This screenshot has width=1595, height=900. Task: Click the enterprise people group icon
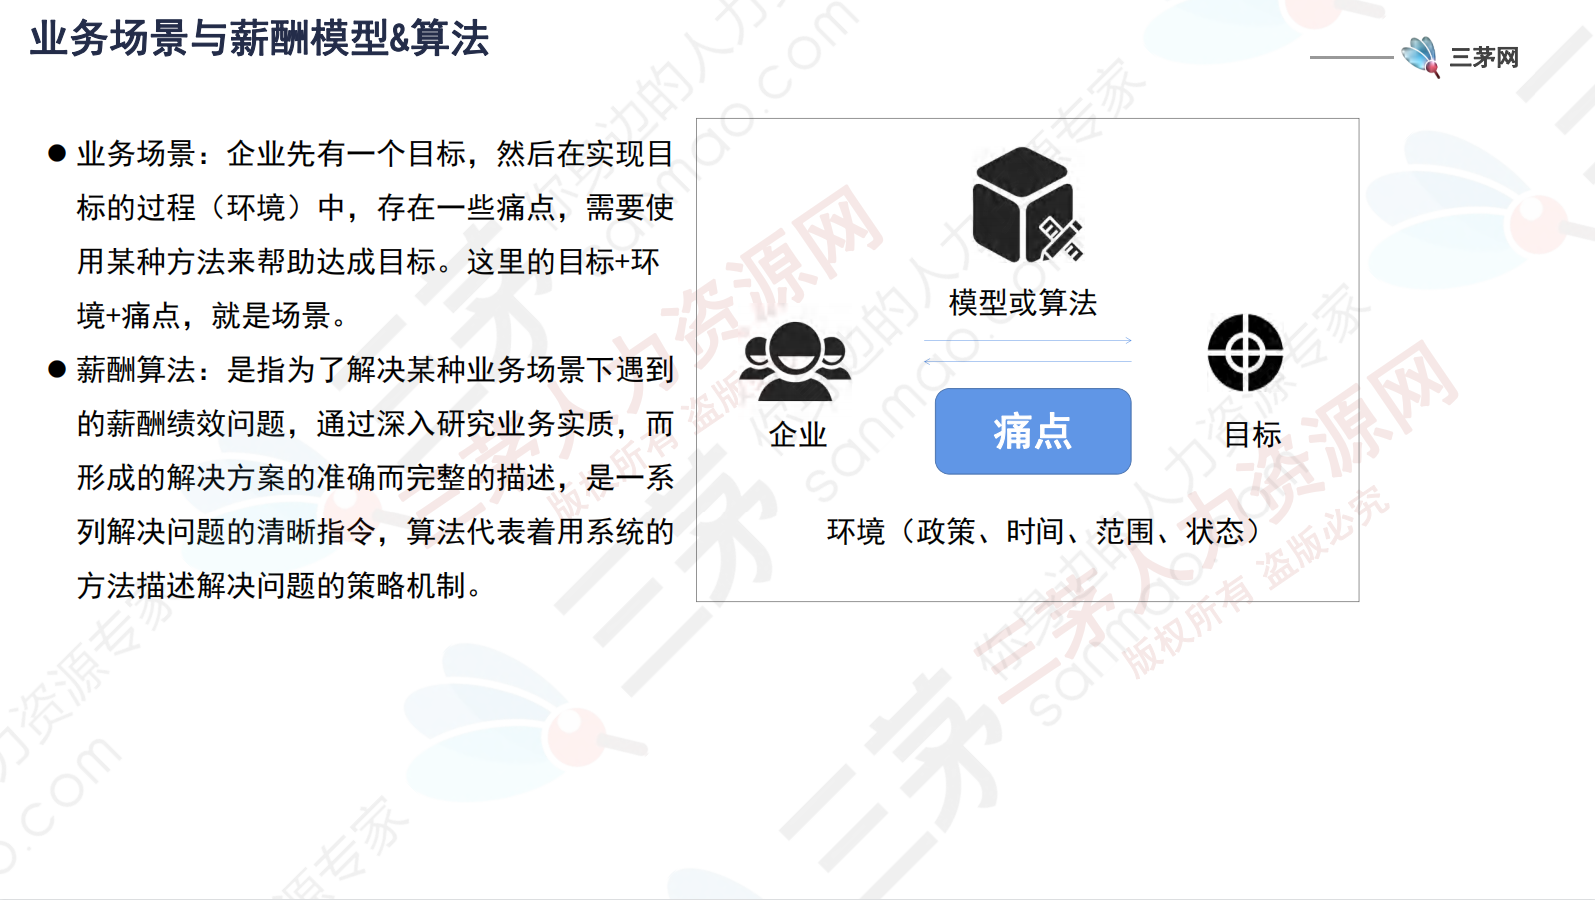coord(795,361)
